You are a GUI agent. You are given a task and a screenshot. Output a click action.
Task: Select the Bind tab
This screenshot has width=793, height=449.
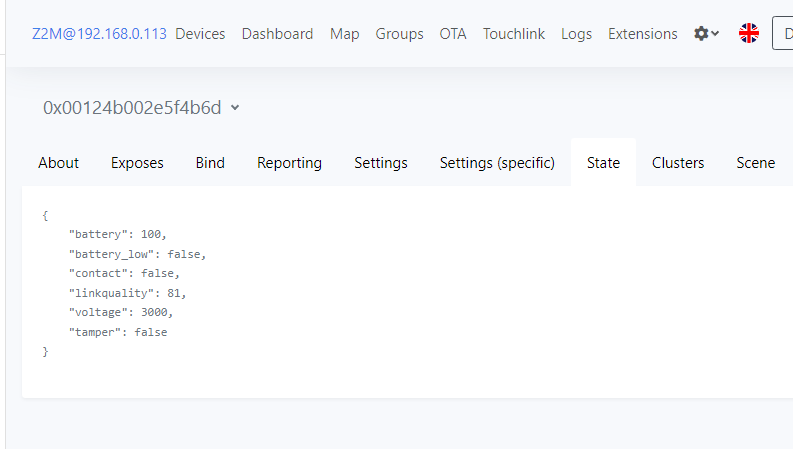210,163
